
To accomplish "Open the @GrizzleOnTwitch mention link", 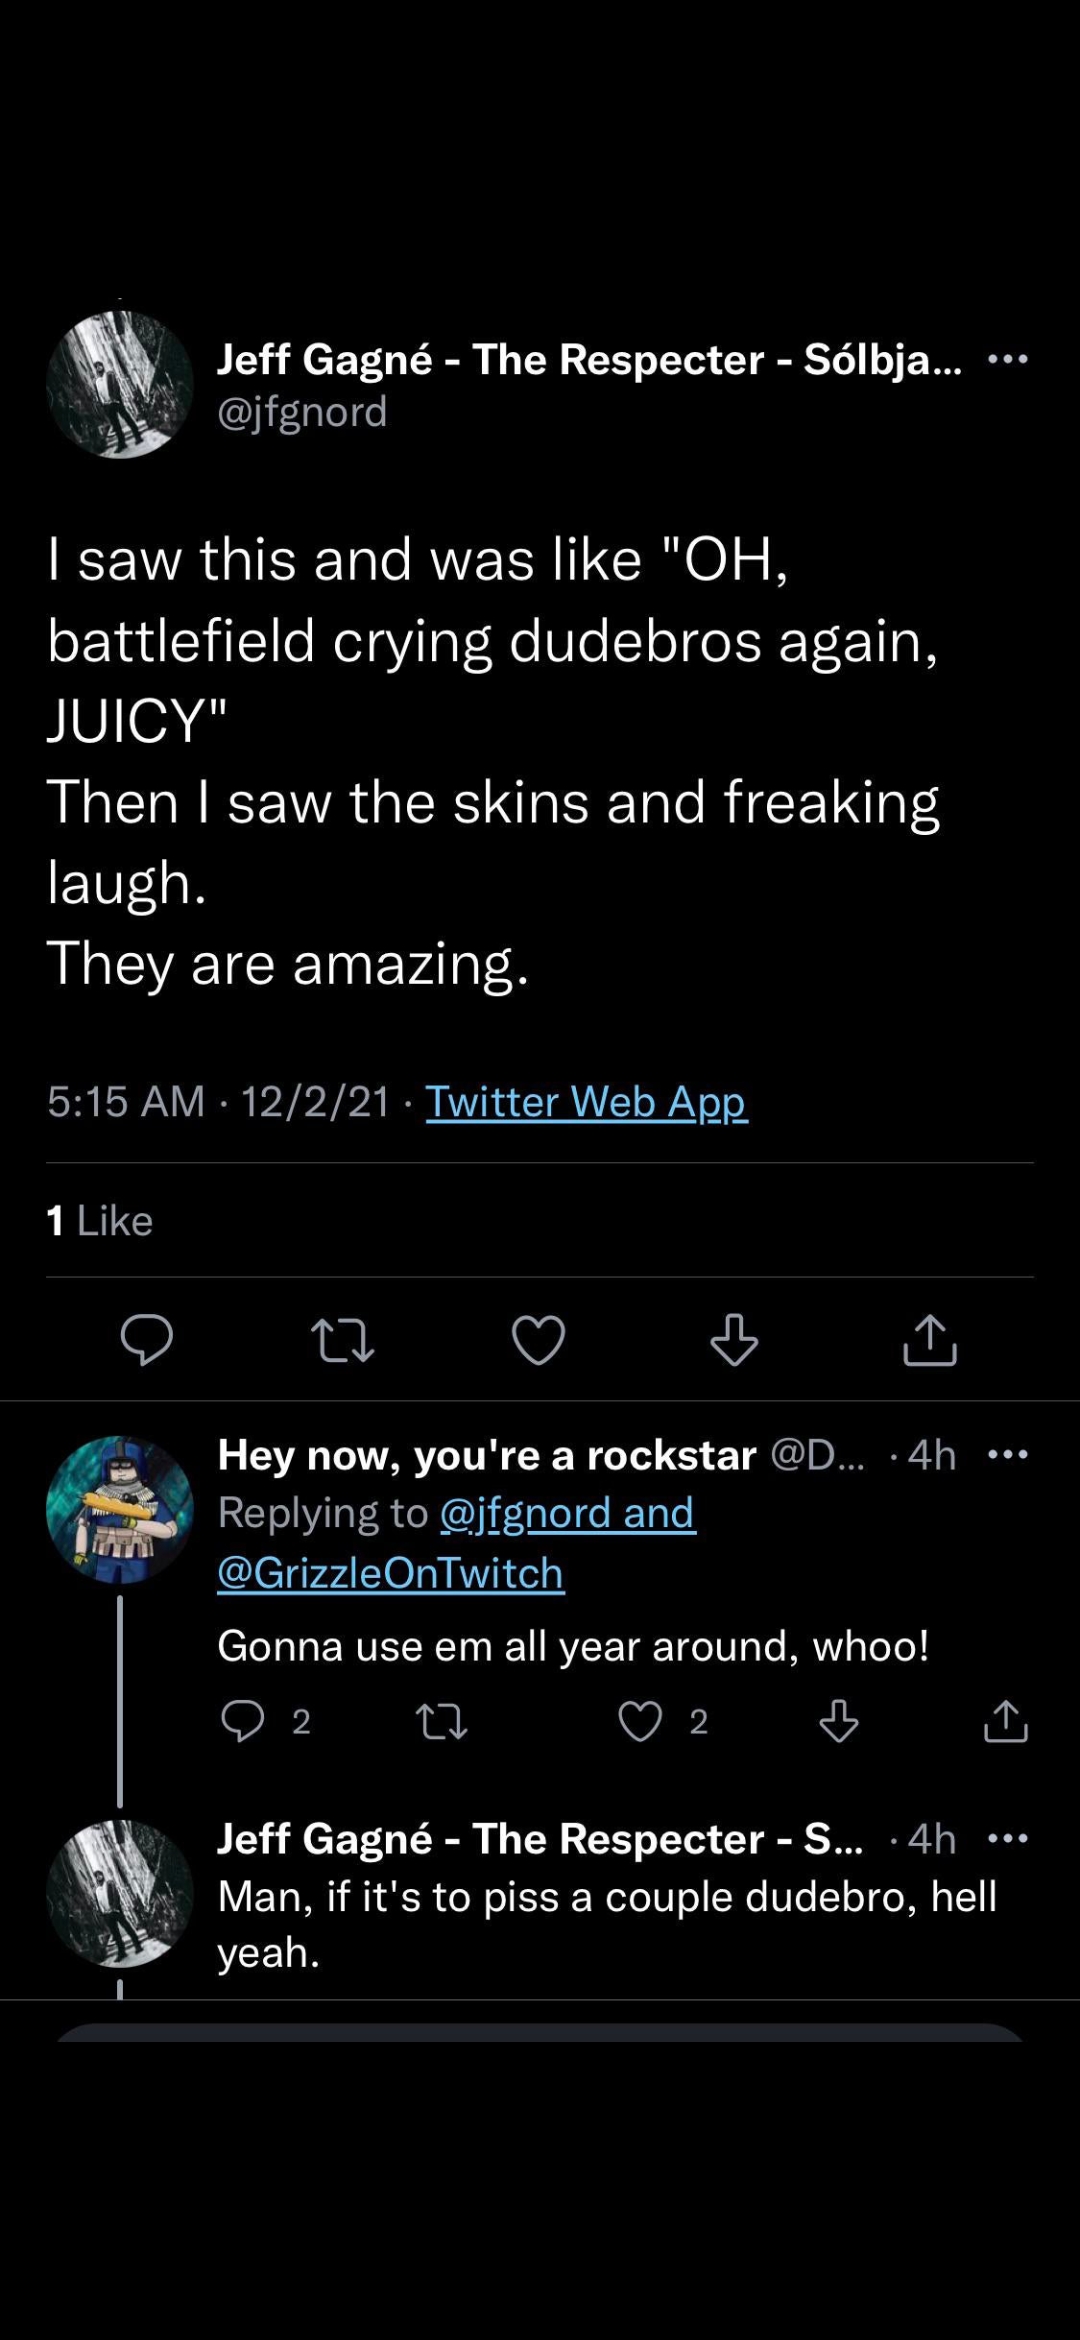I will coord(390,1573).
